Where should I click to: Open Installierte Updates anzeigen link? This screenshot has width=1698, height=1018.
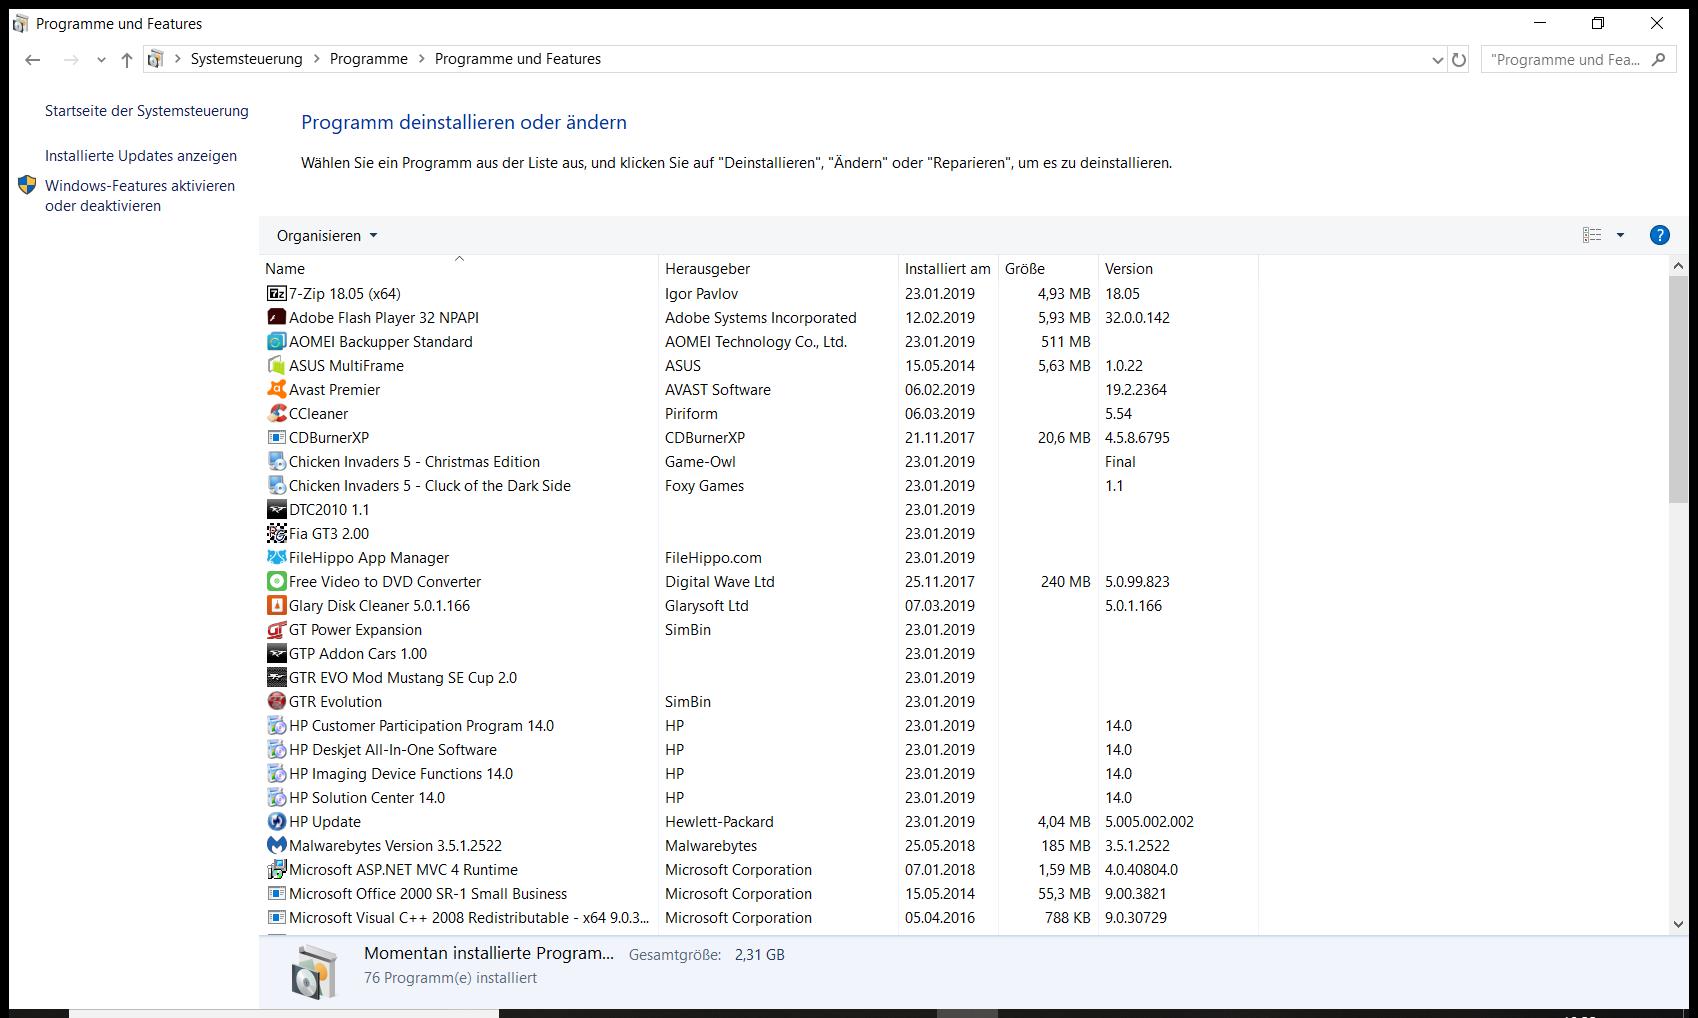(x=141, y=156)
